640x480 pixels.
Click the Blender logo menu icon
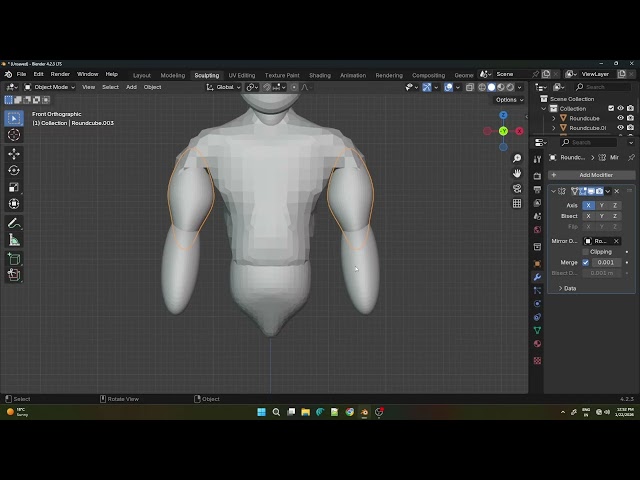[8, 74]
